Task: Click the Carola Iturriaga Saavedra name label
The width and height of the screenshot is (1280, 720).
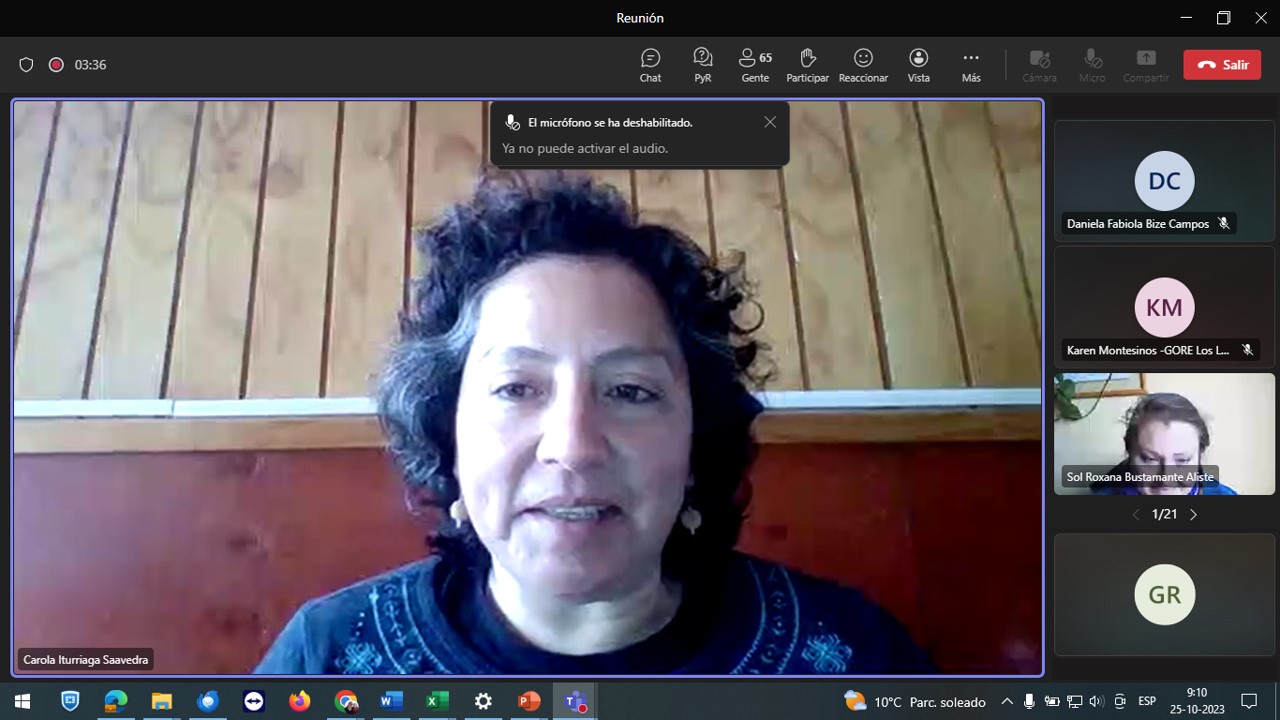Action: coord(86,660)
